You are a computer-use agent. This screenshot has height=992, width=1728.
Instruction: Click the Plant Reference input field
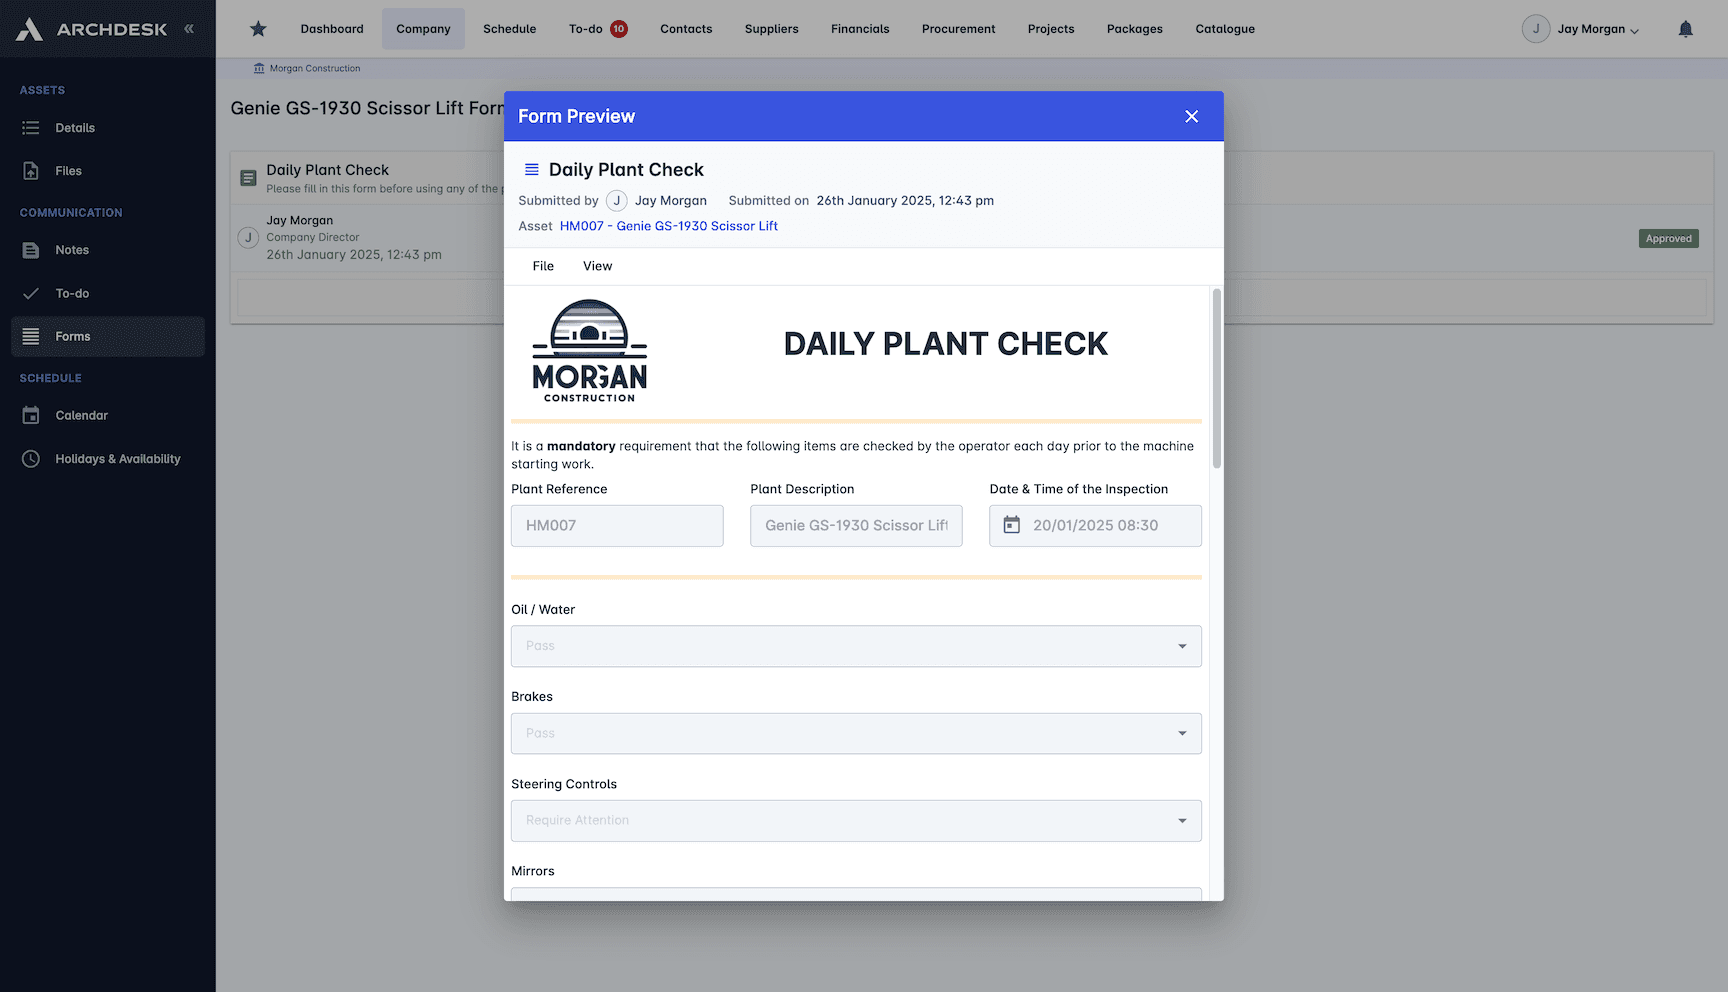[617, 525]
